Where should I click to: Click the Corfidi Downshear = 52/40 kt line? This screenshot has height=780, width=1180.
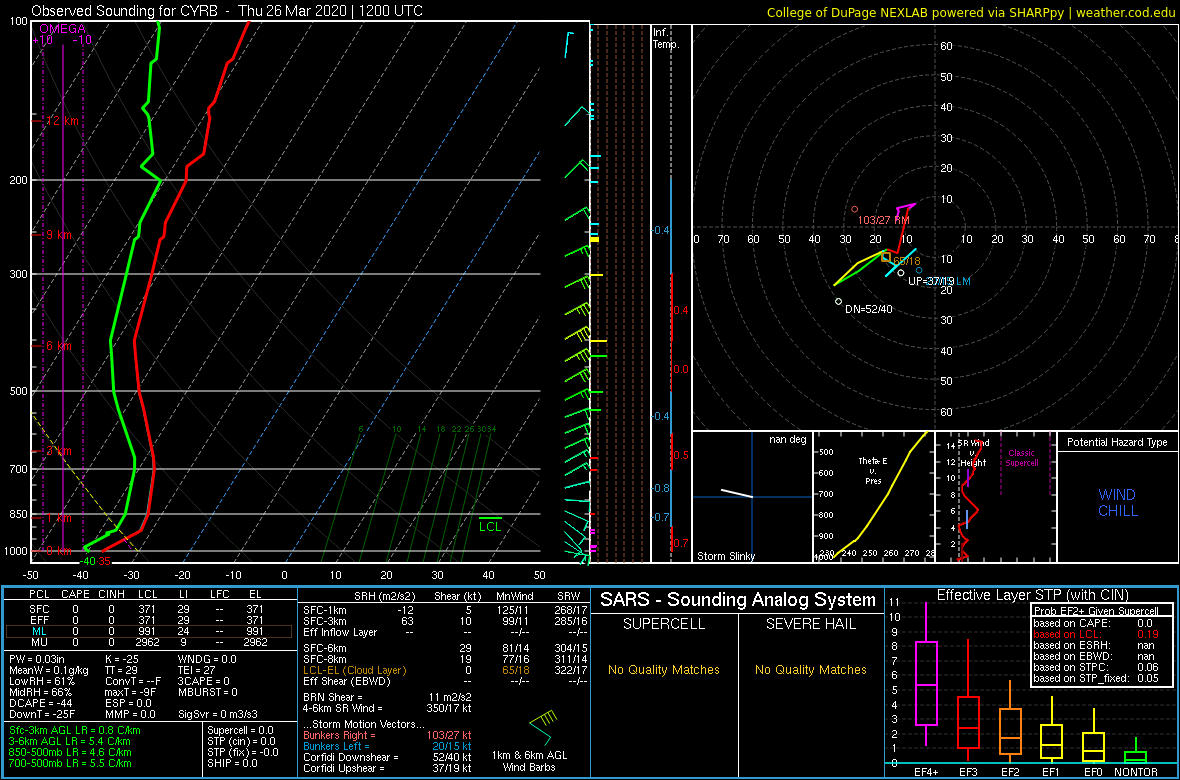[387, 757]
